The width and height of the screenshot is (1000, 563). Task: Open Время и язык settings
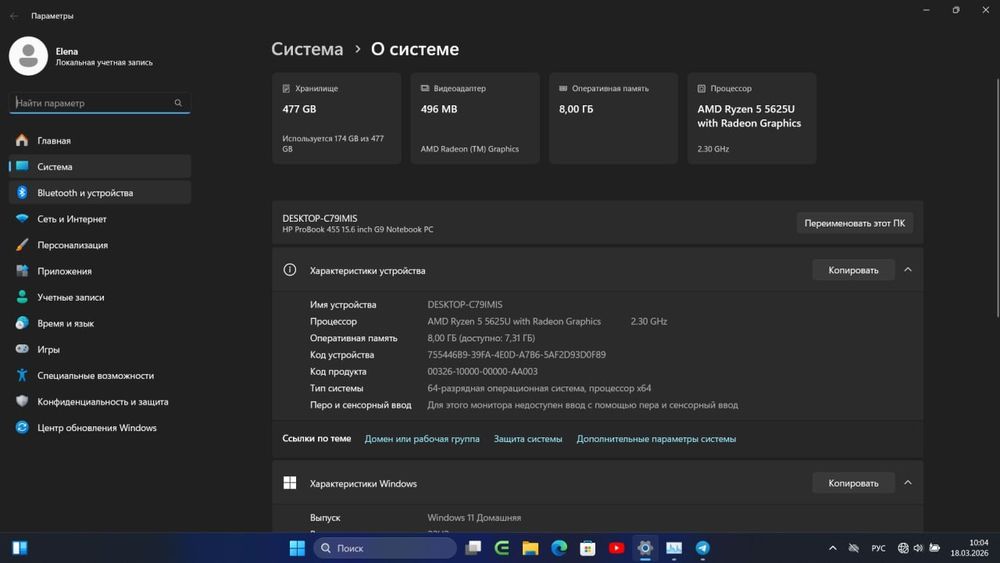pyautogui.click(x=99, y=323)
